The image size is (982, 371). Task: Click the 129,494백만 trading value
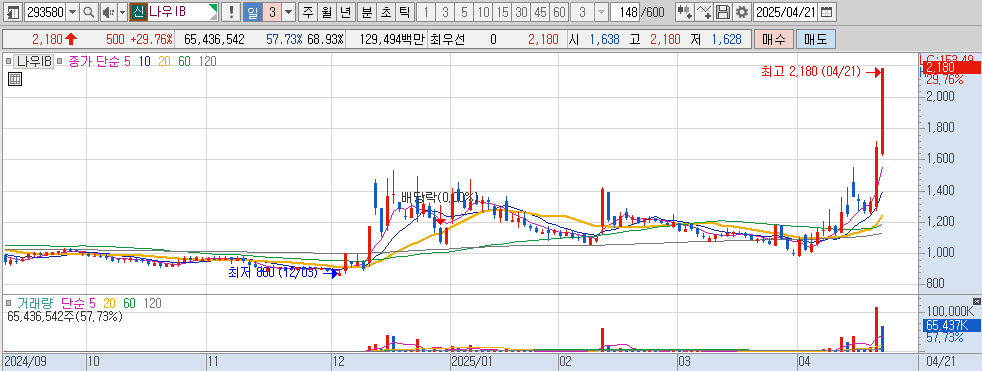(x=393, y=39)
